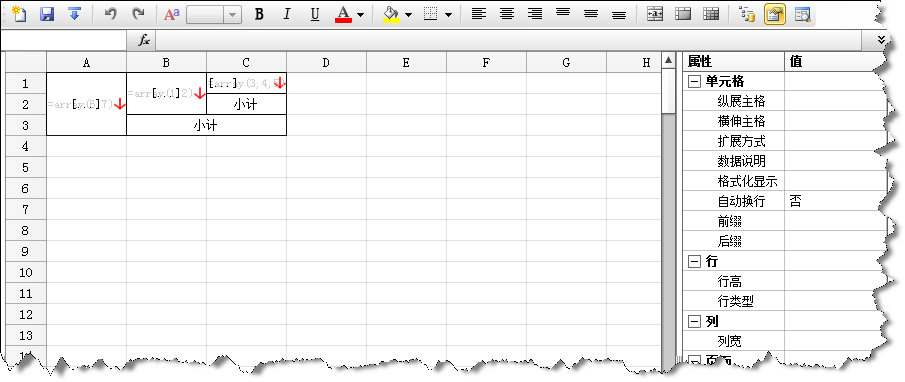Merge cells using the merge icon
Image resolution: width=905 pixels, height=382 pixels.
point(655,14)
